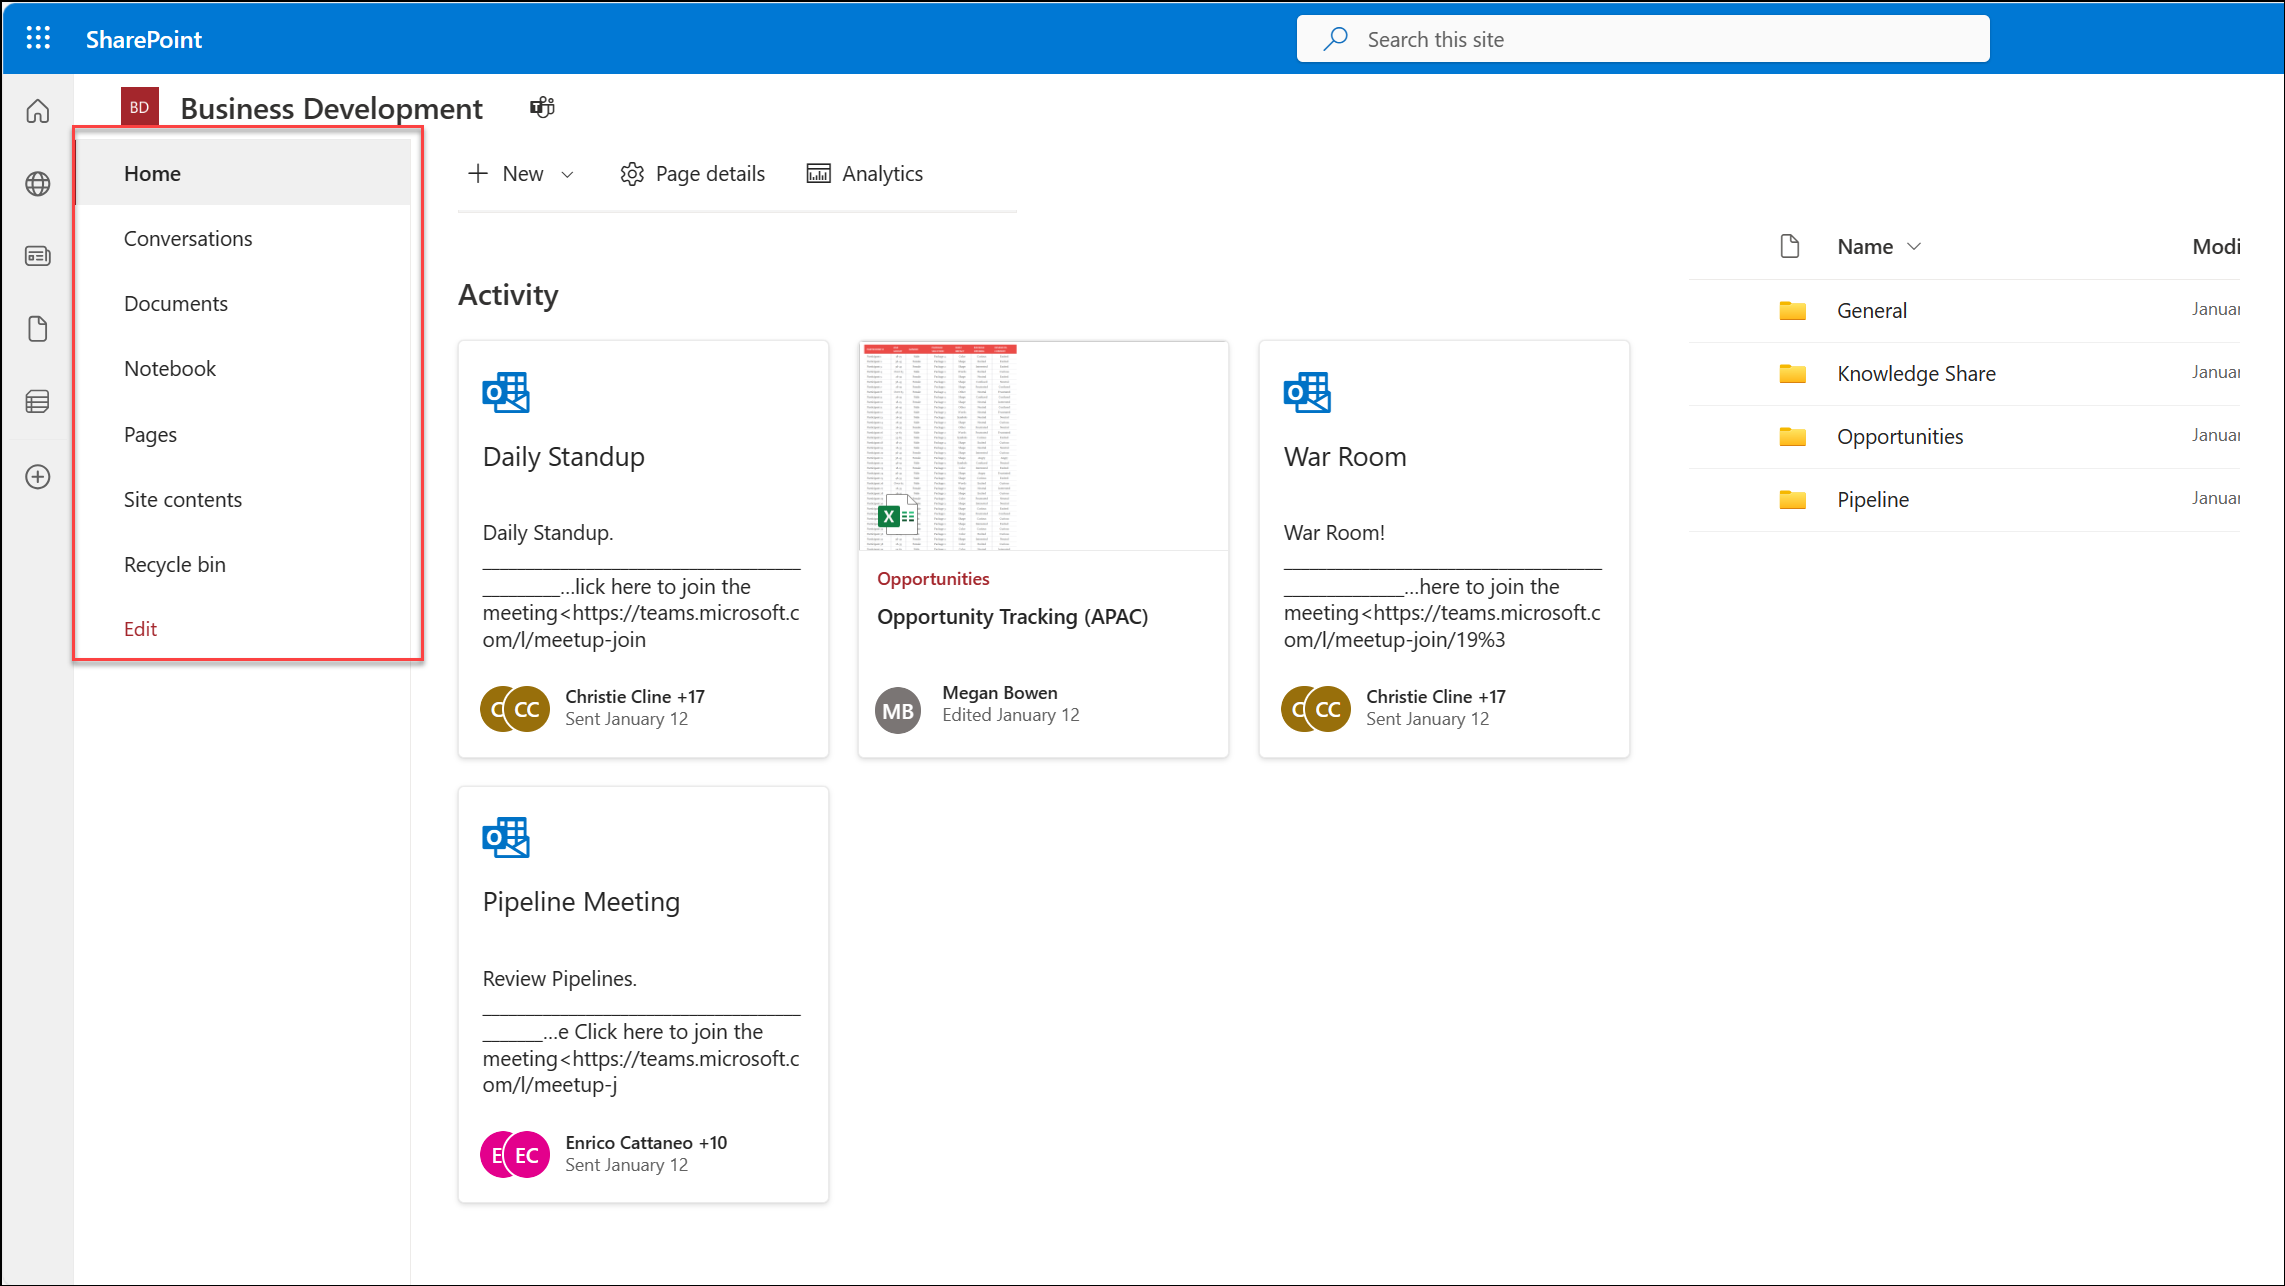2285x1286 pixels.
Task: Expand the New dropdown menu
Action: pos(568,173)
